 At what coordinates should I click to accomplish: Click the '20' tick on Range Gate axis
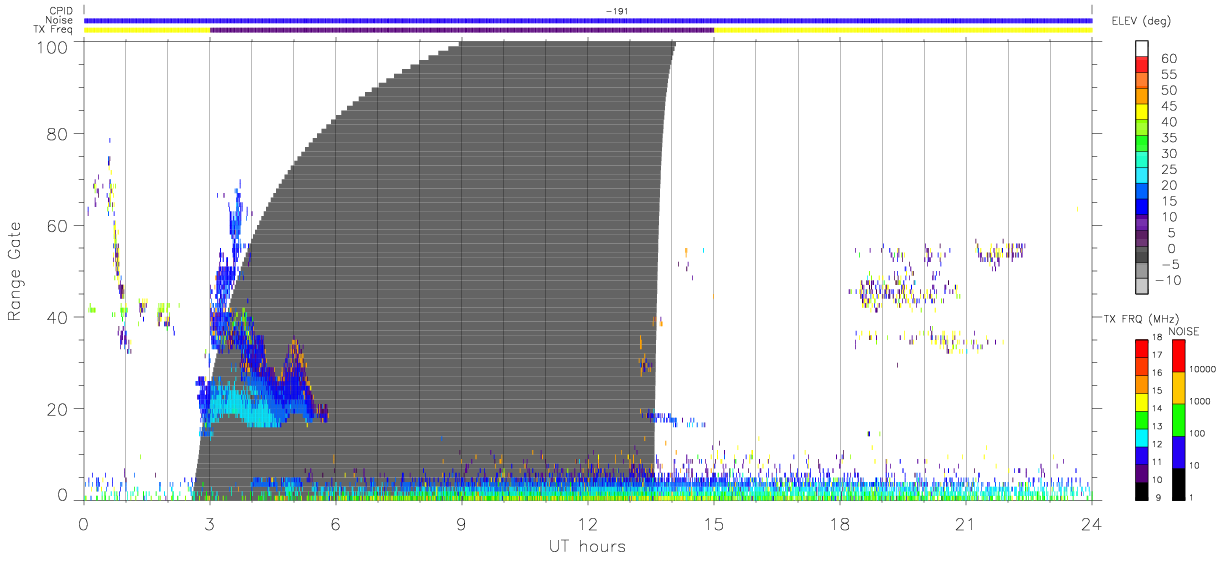coord(58,409)
